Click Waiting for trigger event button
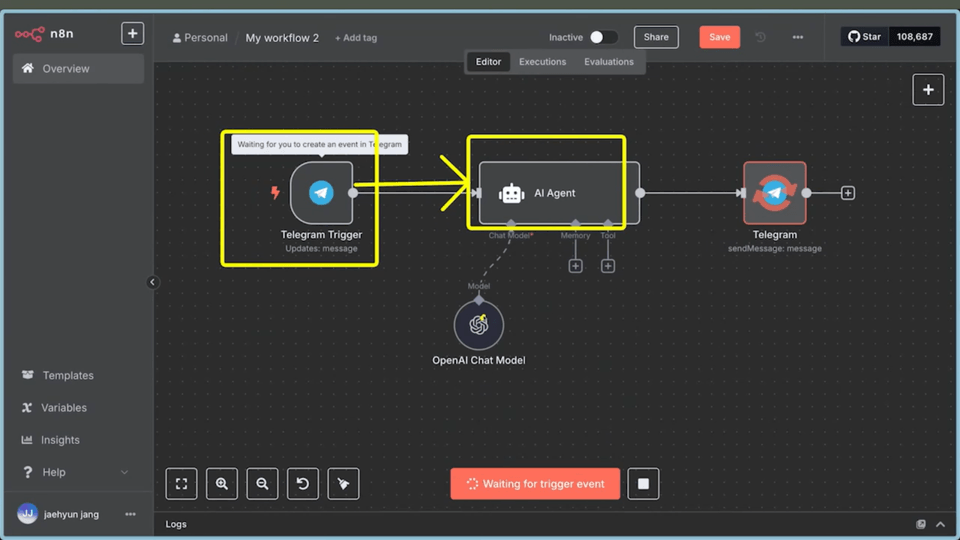 535,484
